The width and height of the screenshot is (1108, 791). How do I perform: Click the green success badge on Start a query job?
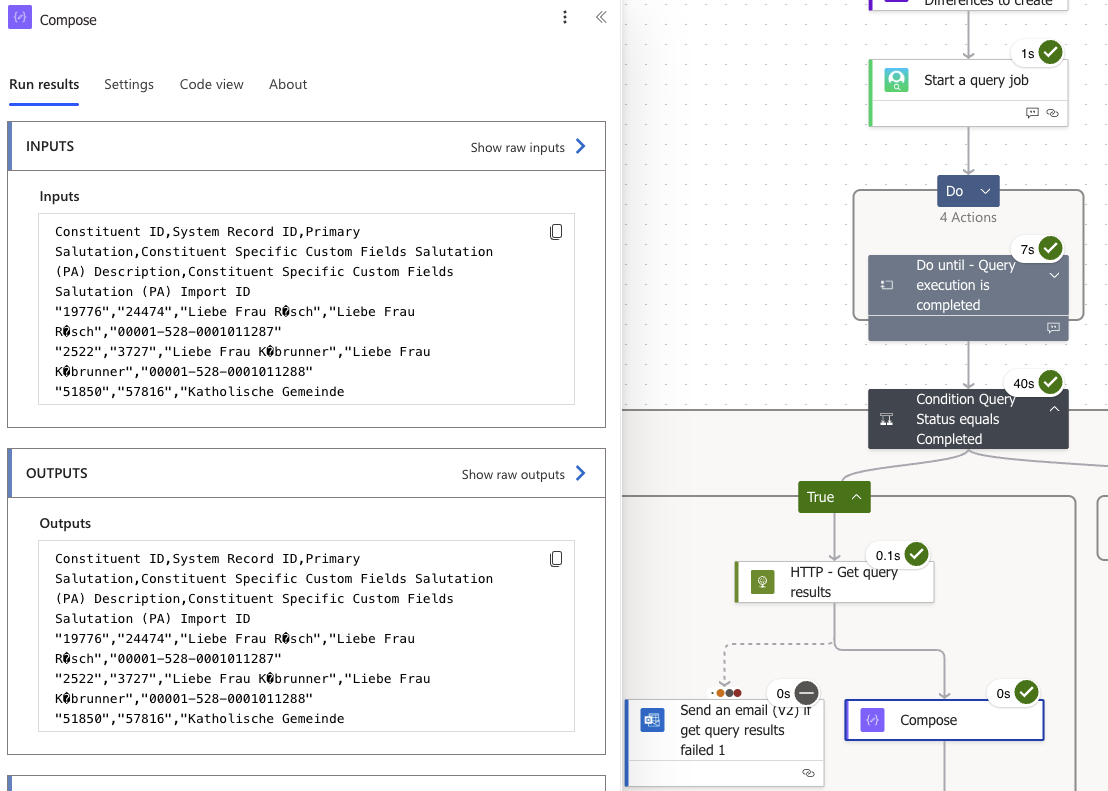coord(1048,52)
